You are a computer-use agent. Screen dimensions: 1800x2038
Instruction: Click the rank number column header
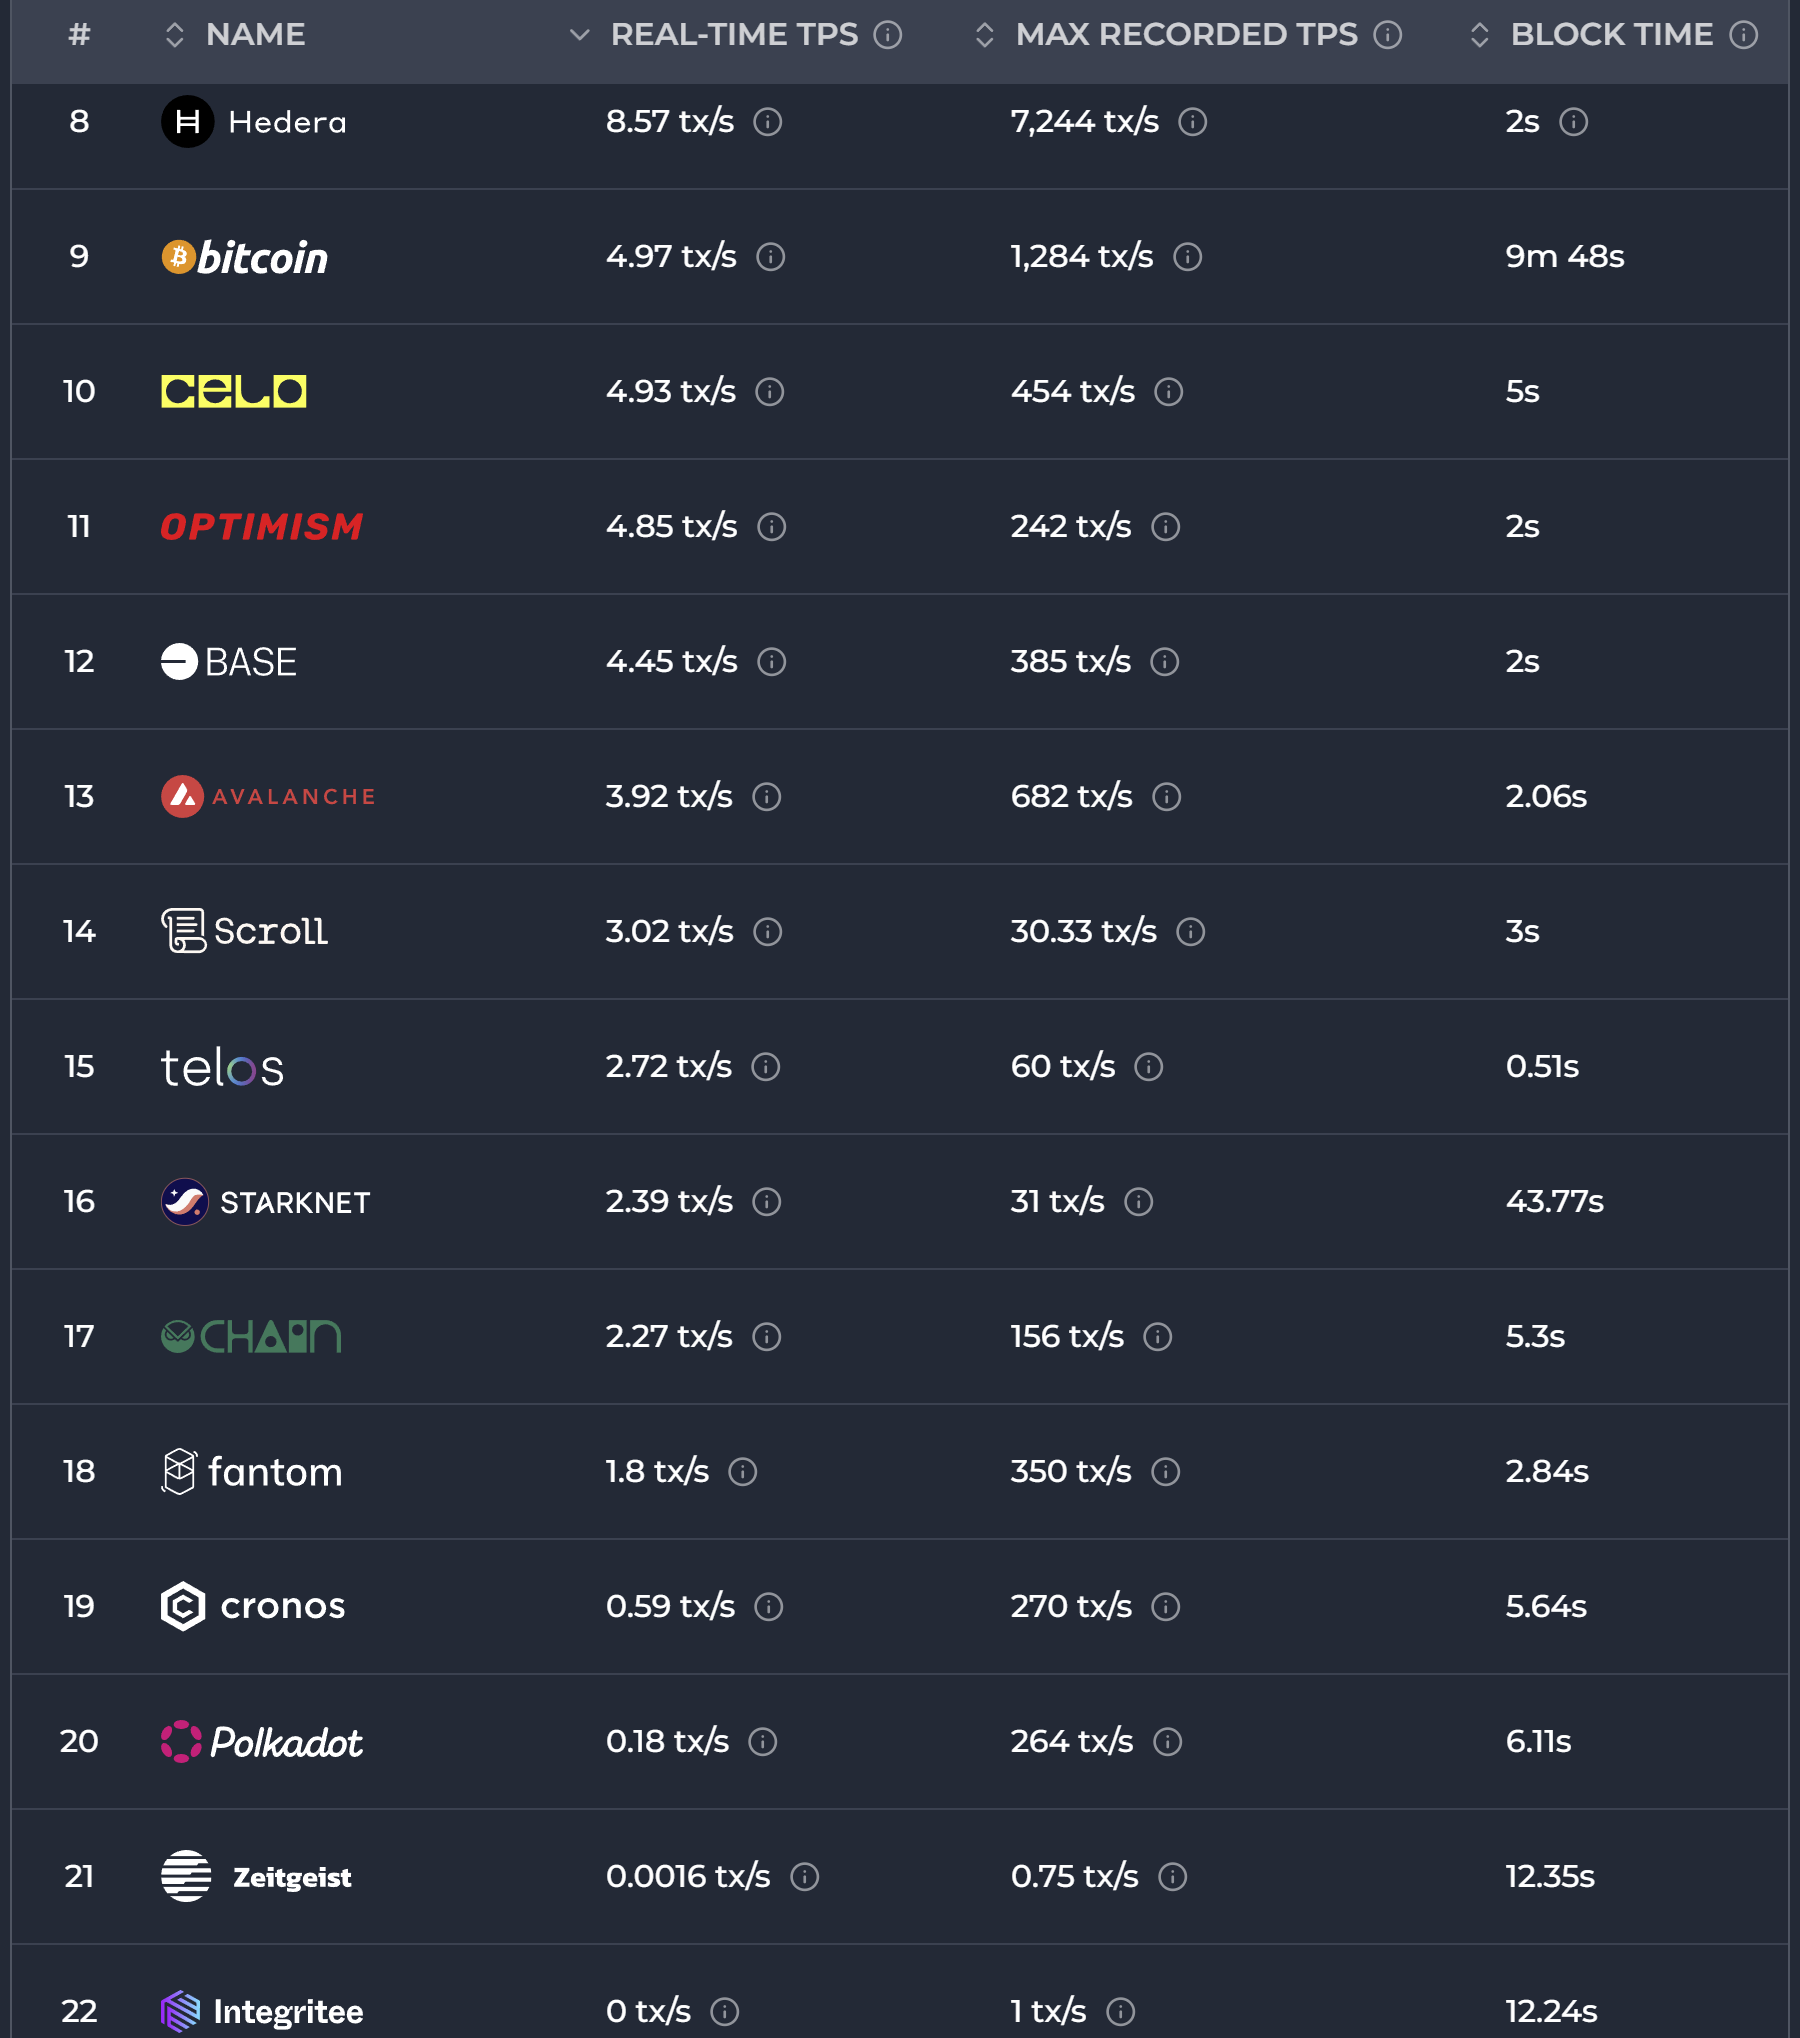point(79,35)
